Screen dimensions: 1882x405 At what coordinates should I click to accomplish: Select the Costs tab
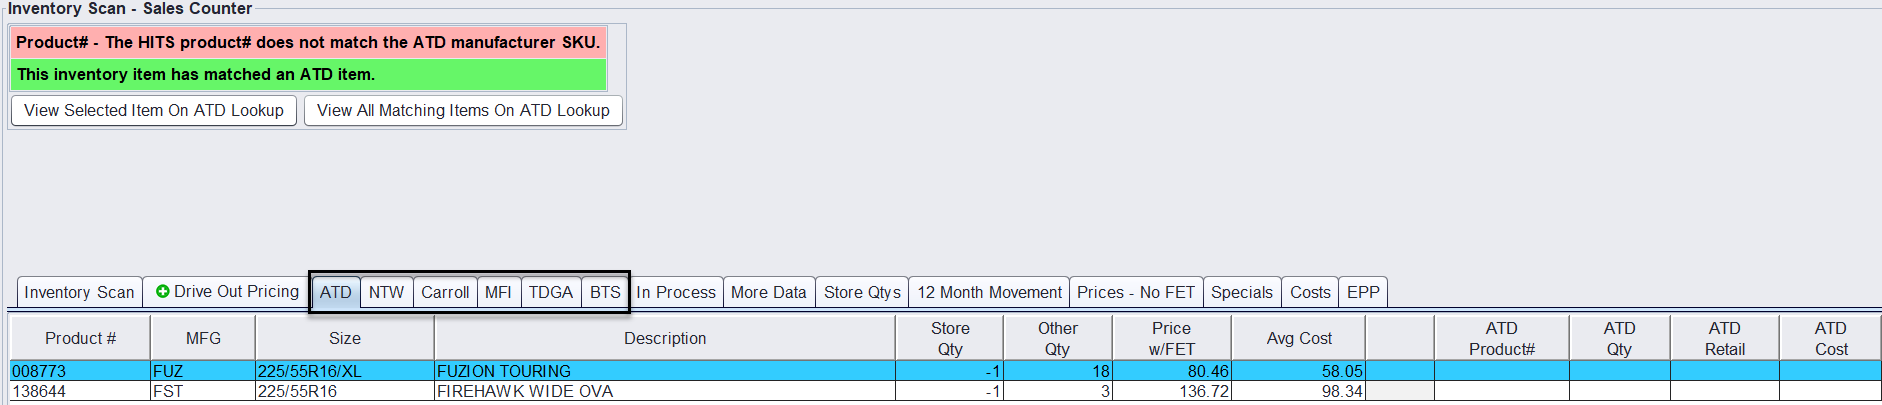[x=1310, y=292]
